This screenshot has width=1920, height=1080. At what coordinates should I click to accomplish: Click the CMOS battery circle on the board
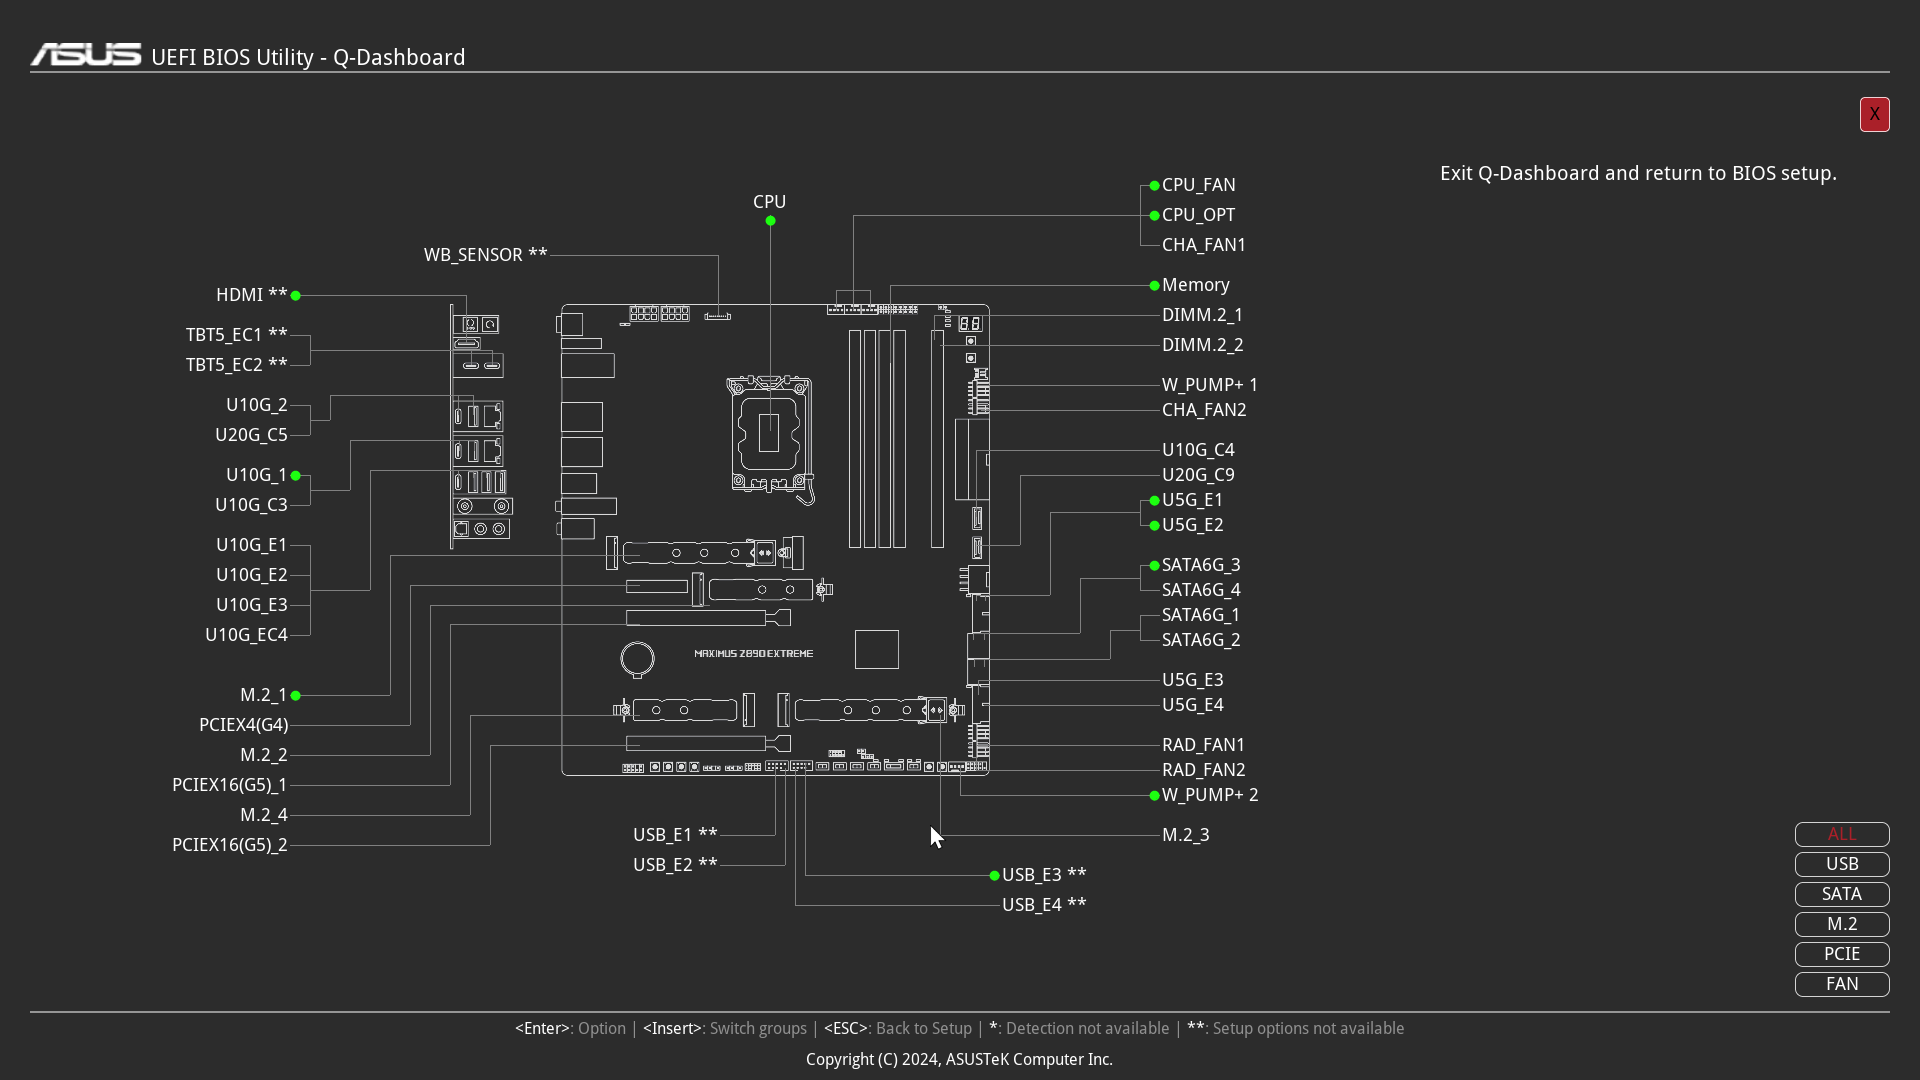(637, 658)
